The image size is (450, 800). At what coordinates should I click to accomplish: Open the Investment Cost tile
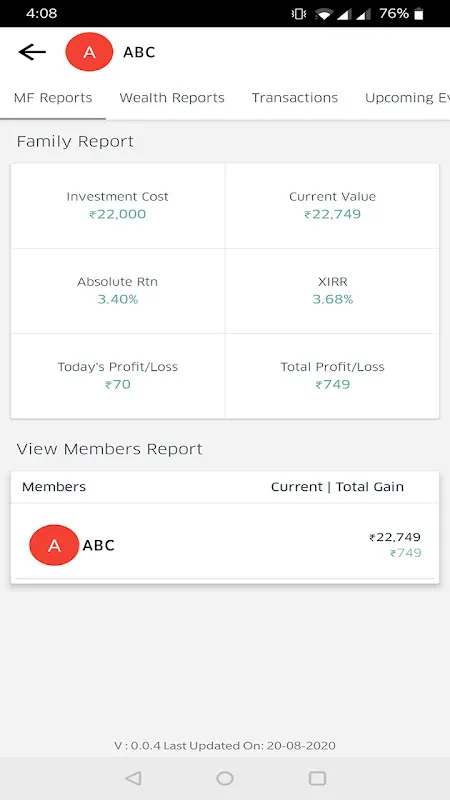tap(118, 206)
